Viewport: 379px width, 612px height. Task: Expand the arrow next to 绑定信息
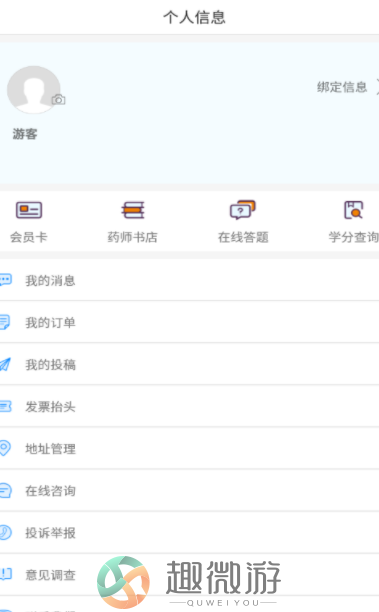[377, 87]
